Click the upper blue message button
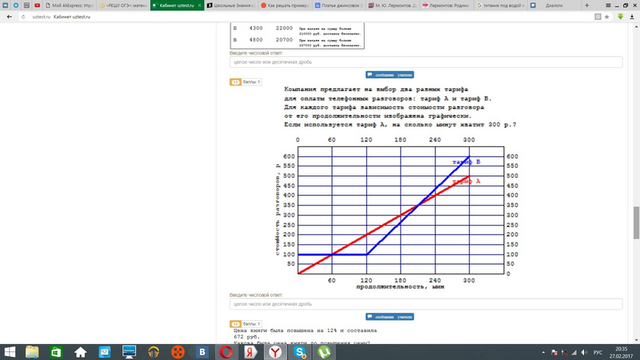 [x=390, y=75]
